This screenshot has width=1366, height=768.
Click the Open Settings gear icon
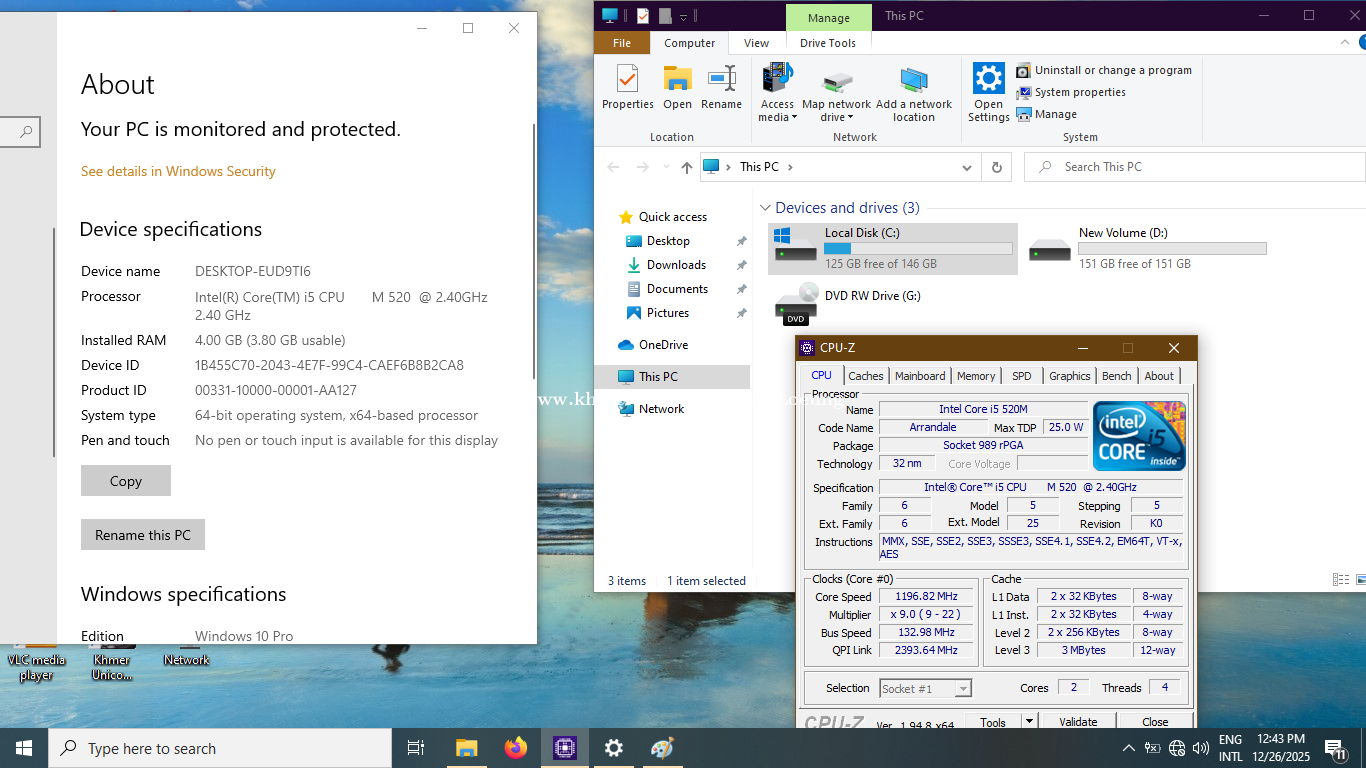(988, 79)
